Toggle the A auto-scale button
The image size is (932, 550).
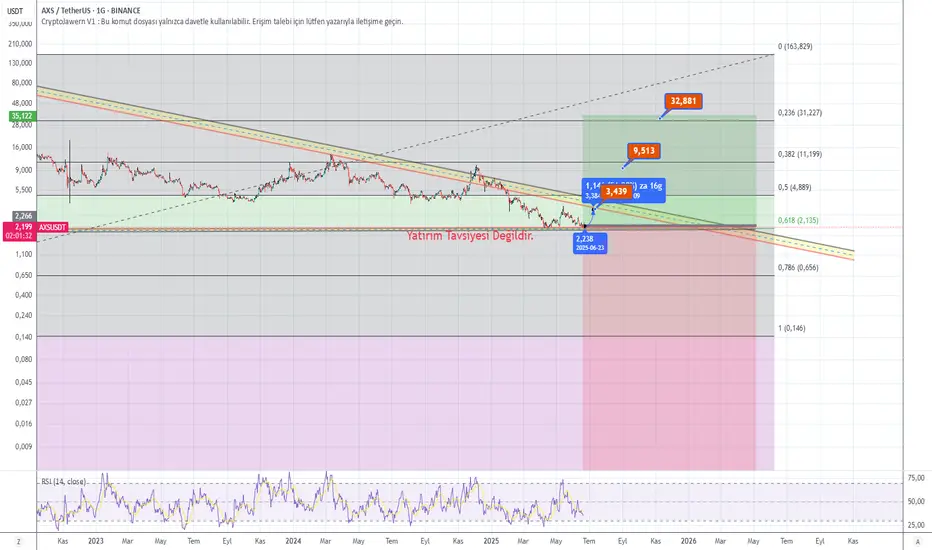click(x=917, y=542)
